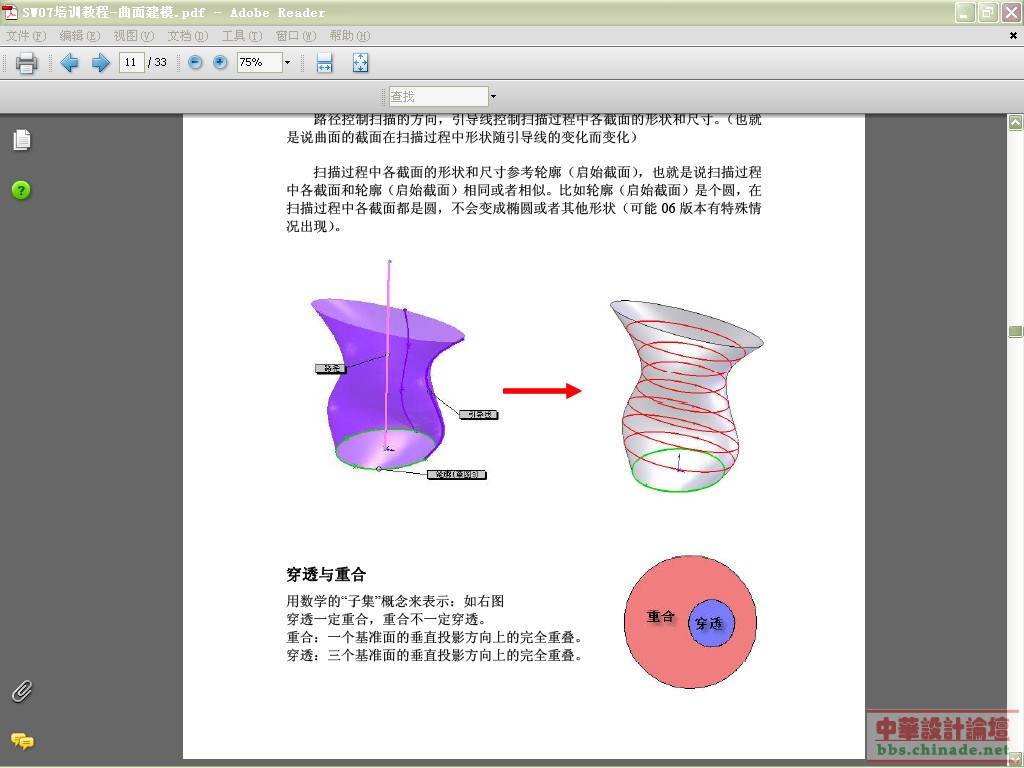Open the Attachments paperclip panel
The height and width of the screenshot is (768, 1024).
pos(22,691)
